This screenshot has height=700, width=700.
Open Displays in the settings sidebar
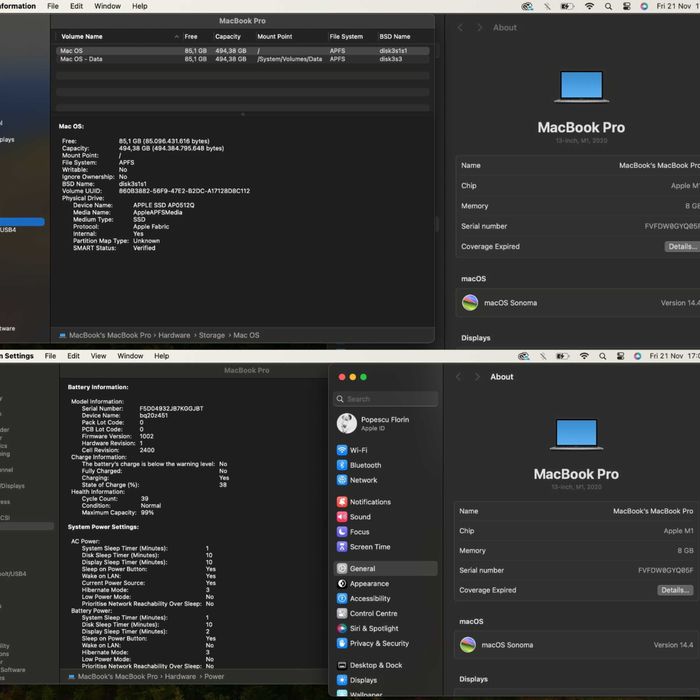(x=357, y=680)
